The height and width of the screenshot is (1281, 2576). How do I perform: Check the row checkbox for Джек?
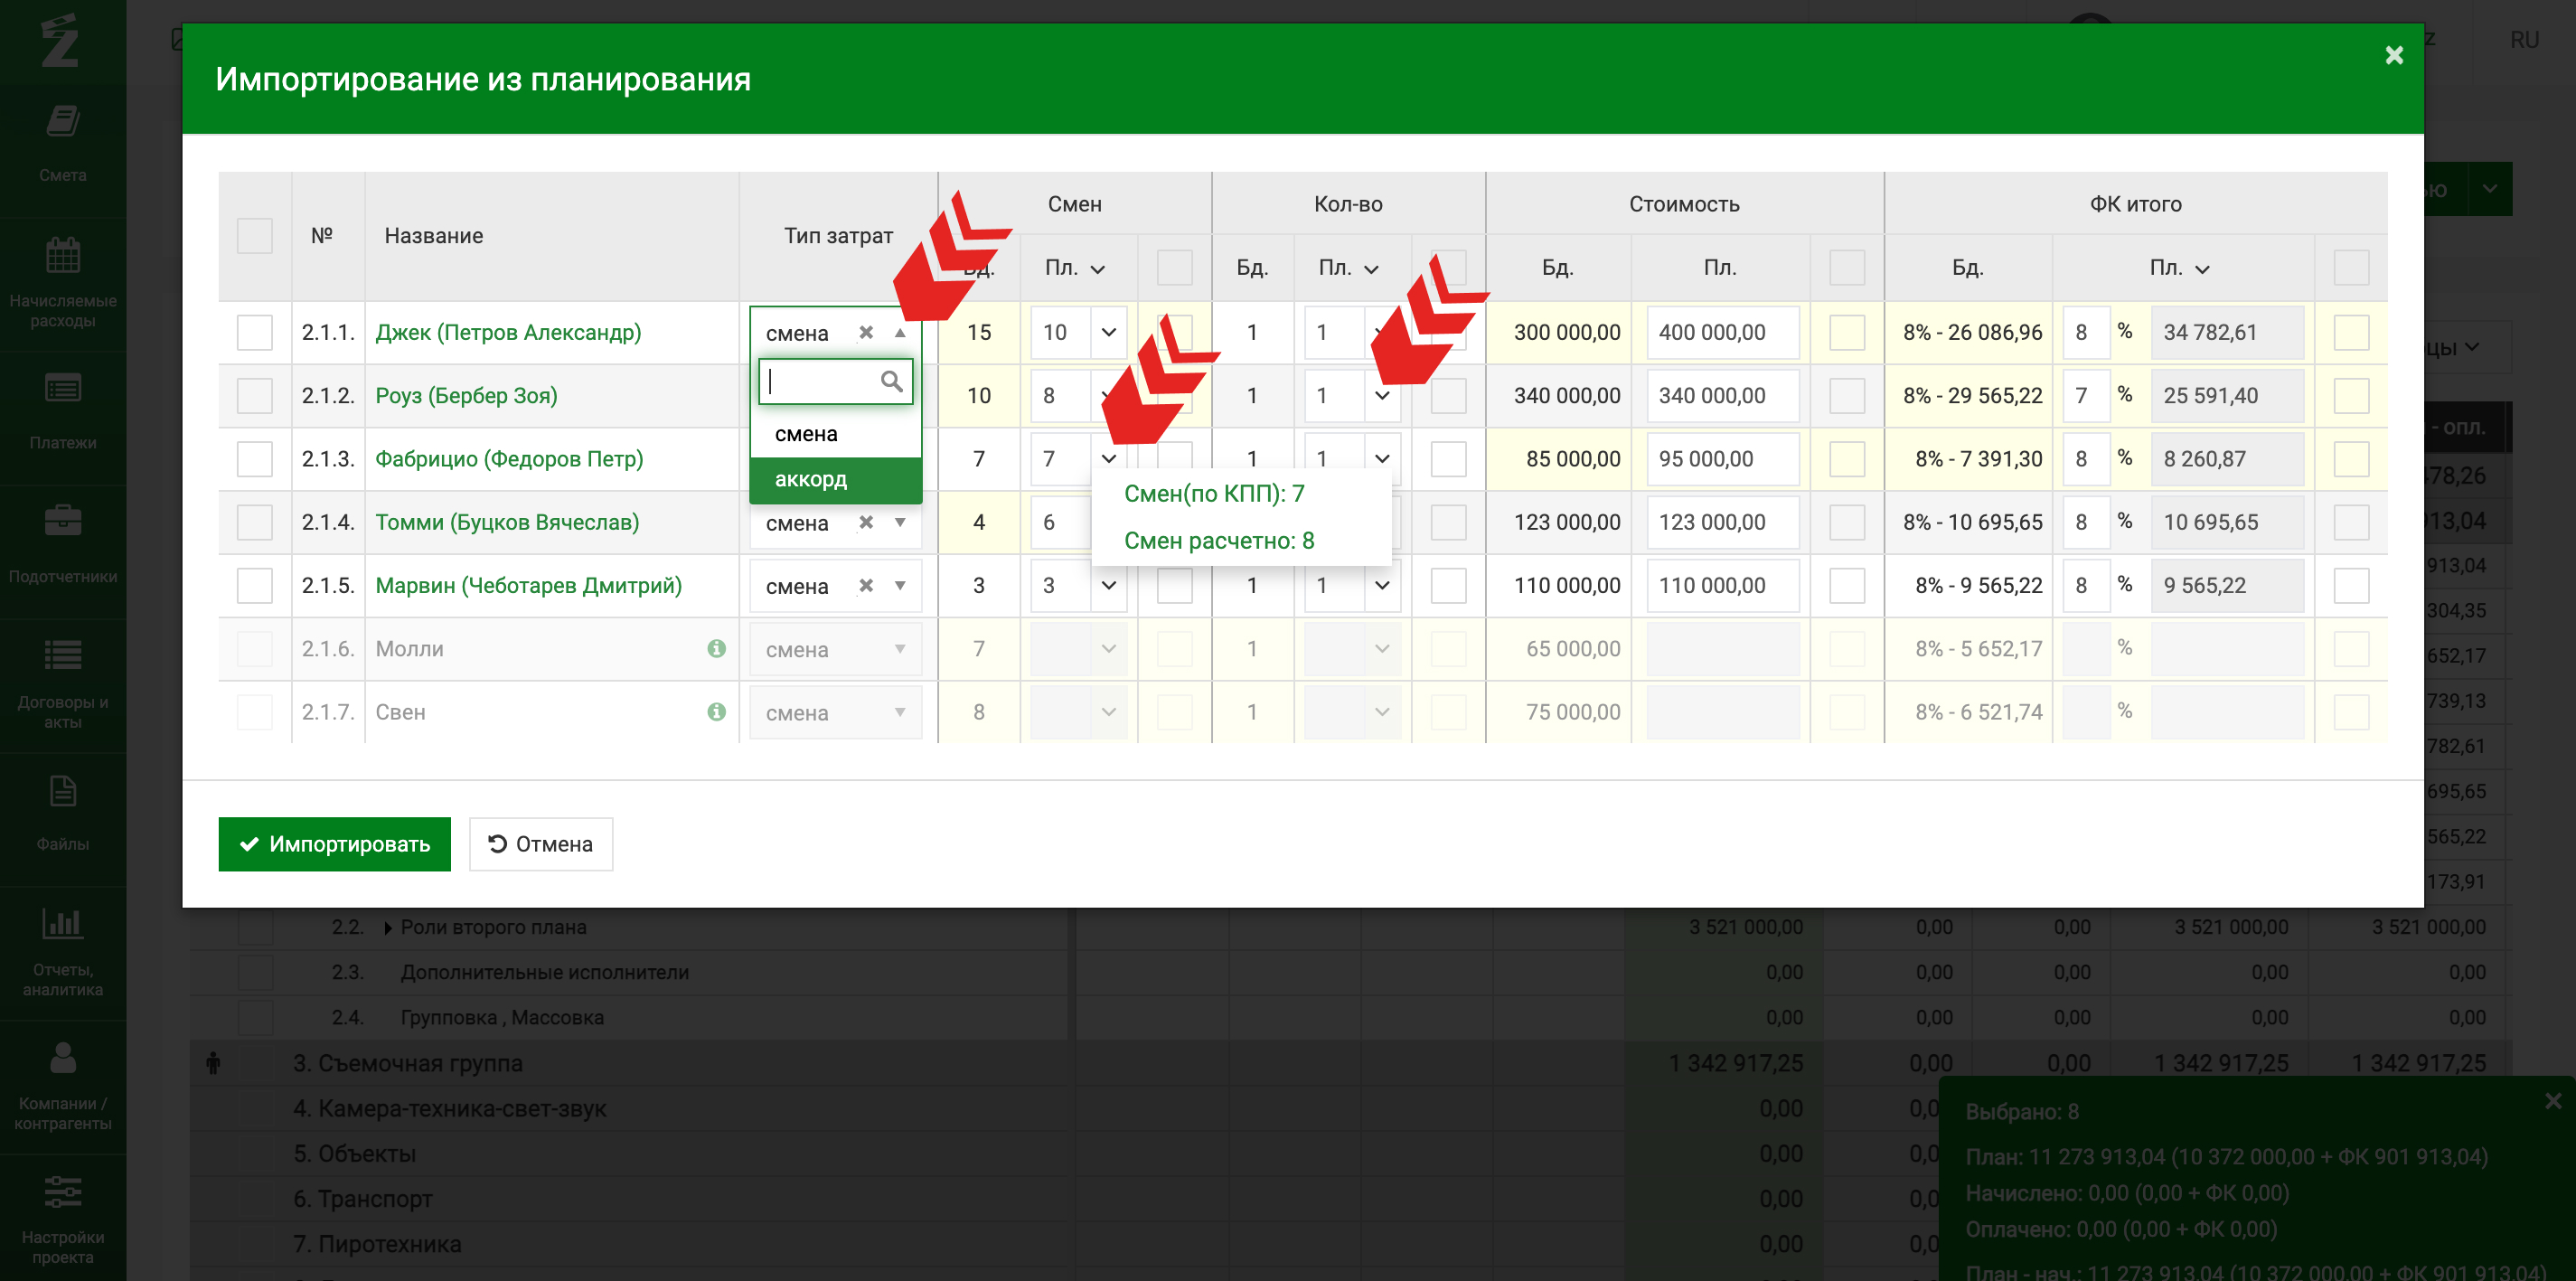(x=254, y=333)
